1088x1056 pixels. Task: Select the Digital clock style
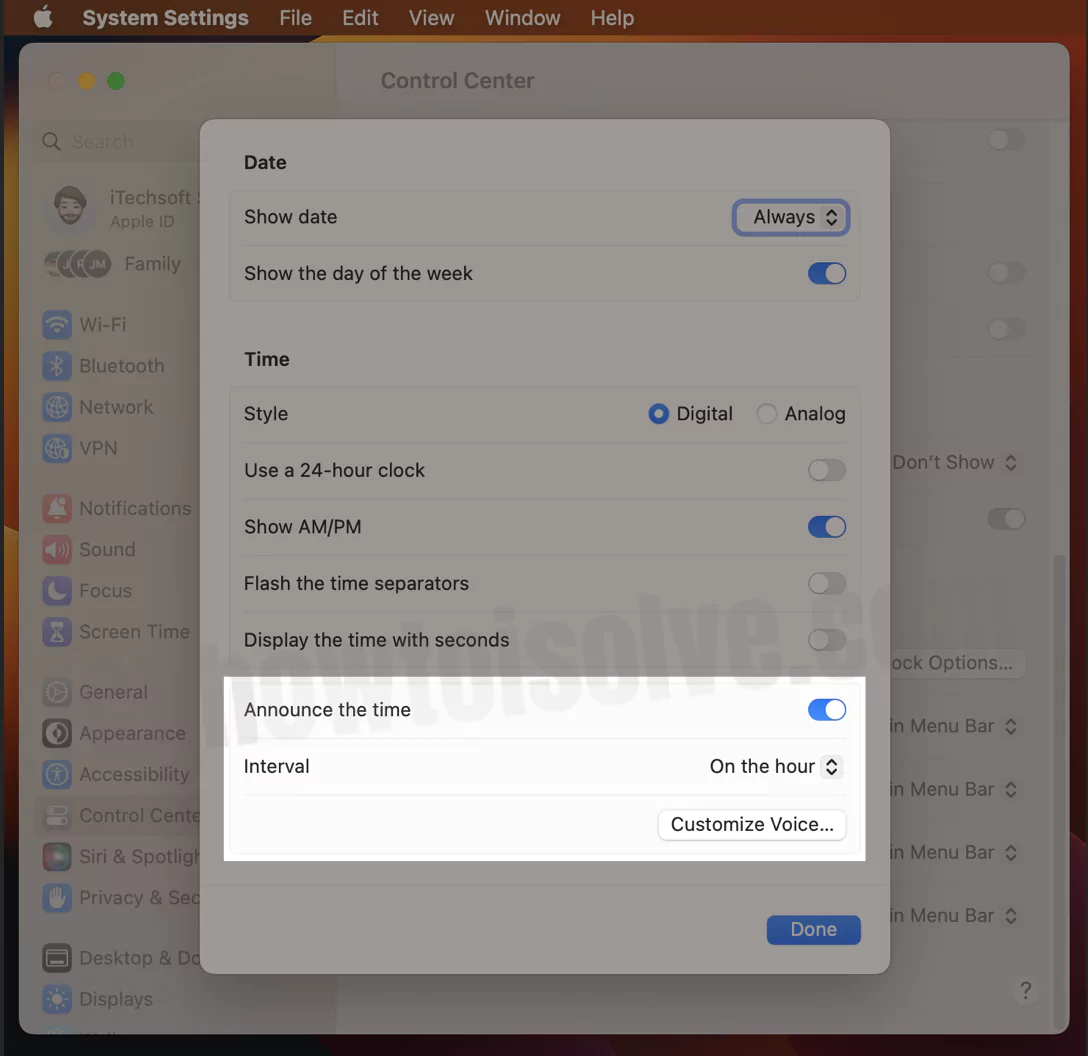[x=658, y=414]
